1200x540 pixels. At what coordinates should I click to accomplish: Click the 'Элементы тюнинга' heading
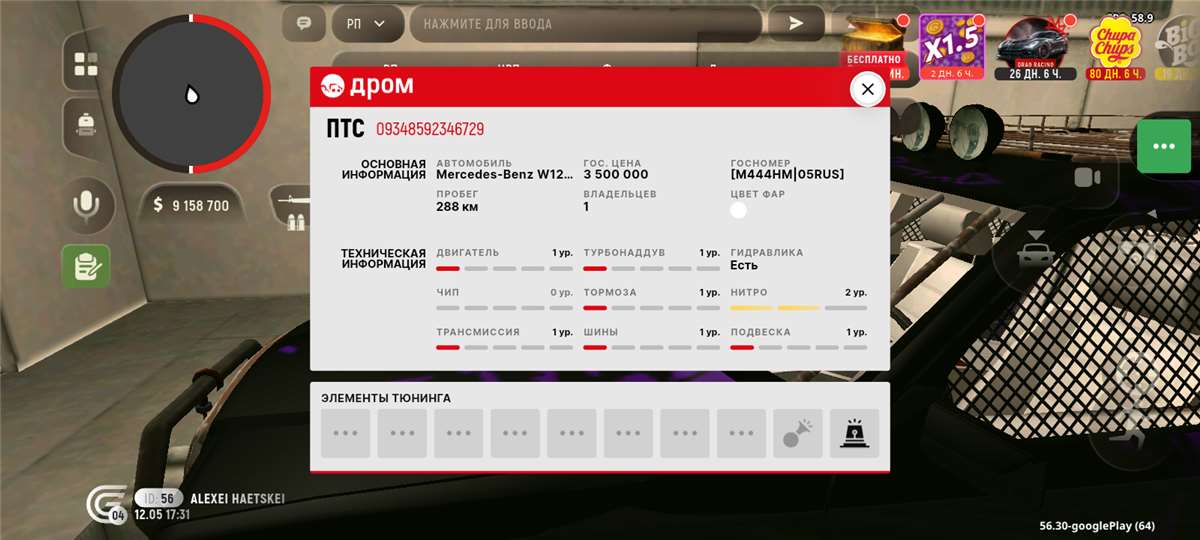[386, 398]
